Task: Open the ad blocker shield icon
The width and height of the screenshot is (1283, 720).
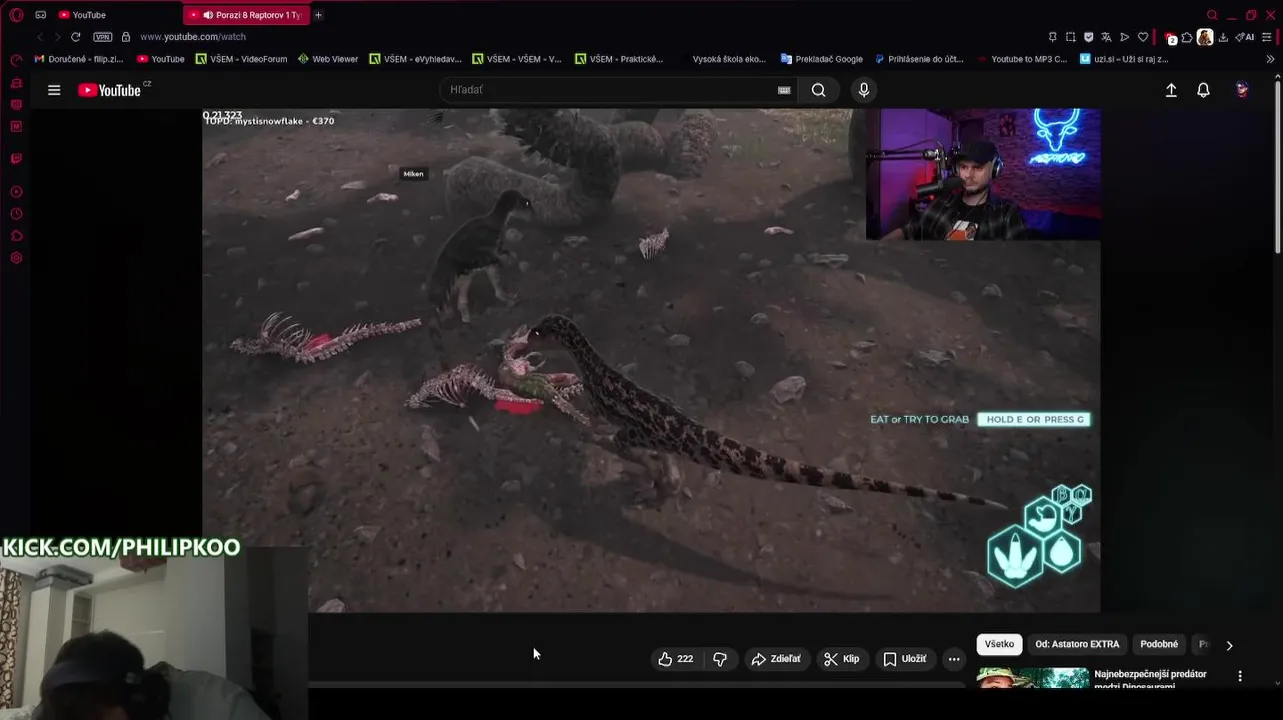Action: pyautogui.click(x=1088, y=37)
